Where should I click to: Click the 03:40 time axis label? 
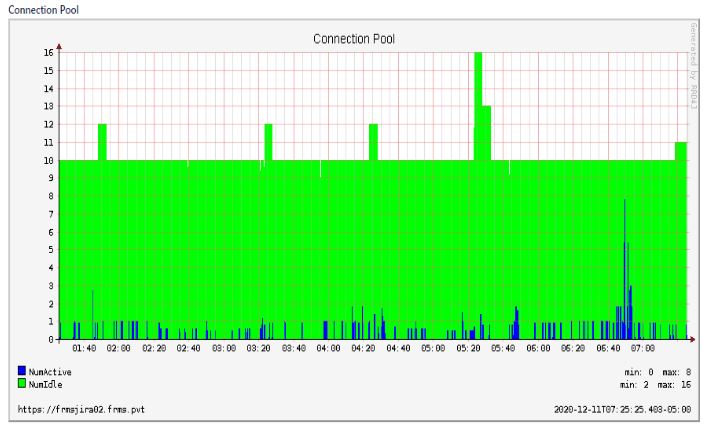point(294,348)
